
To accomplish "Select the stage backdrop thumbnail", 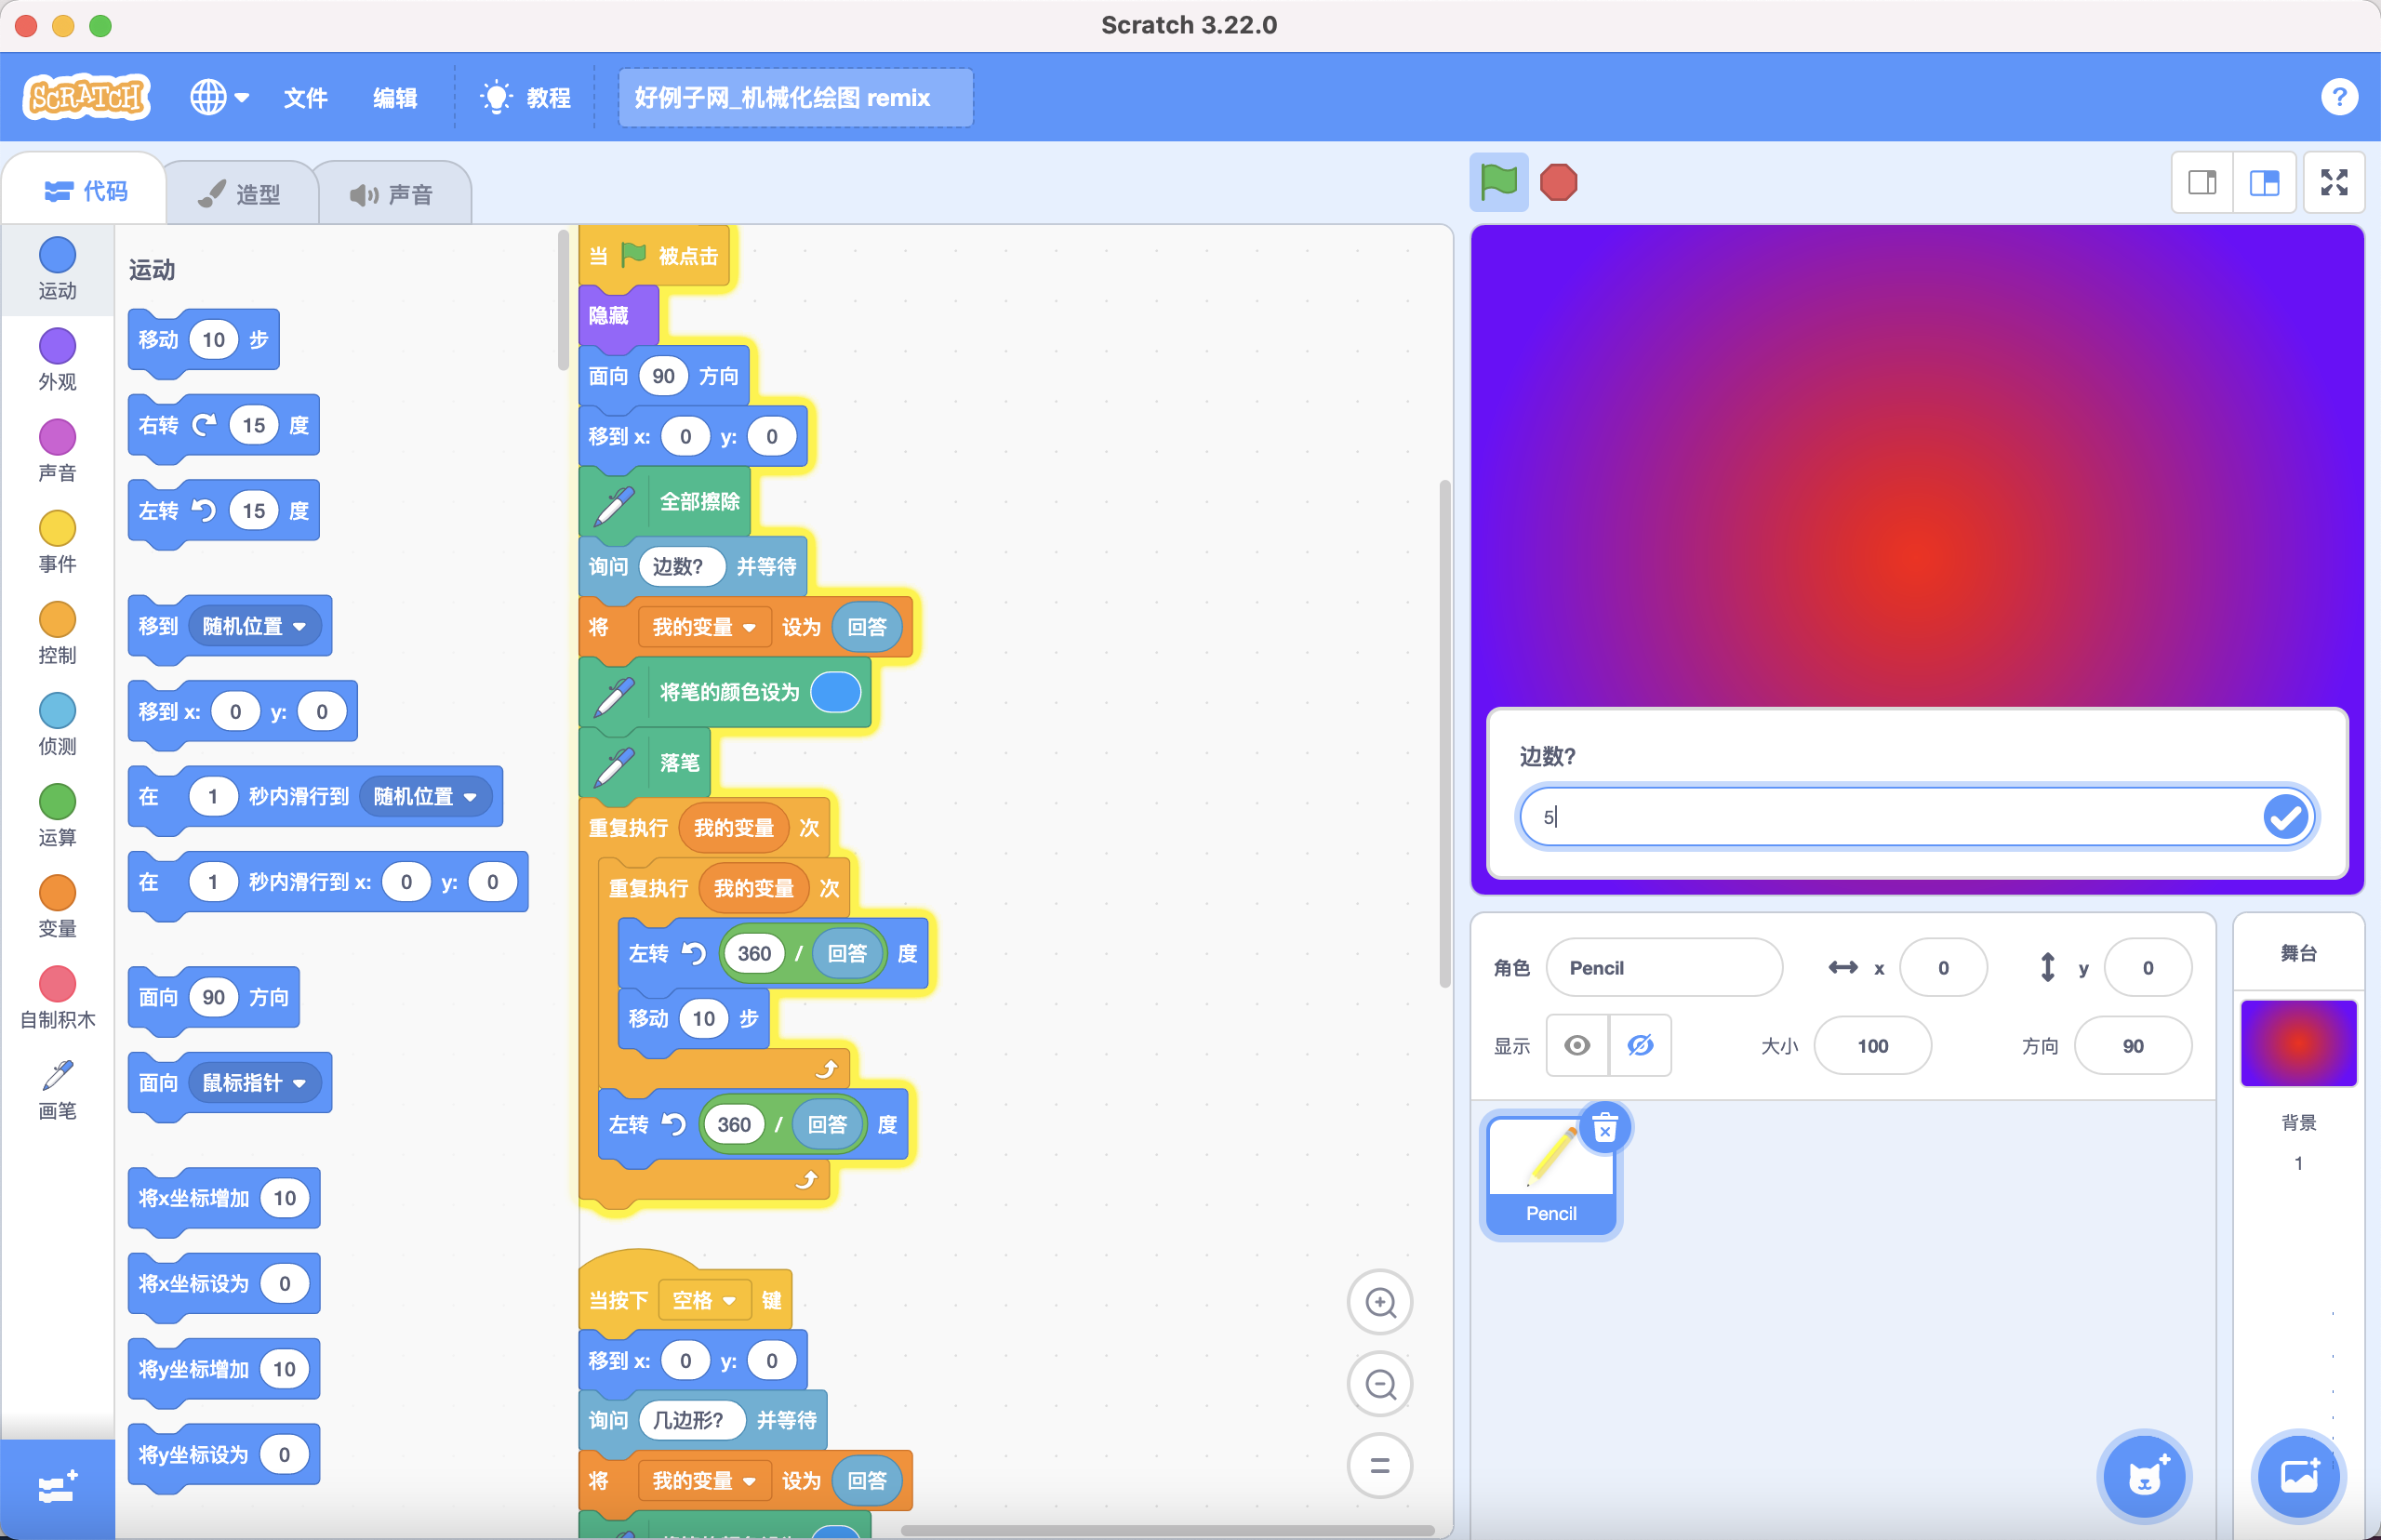I will pyautogui.click(x=2298, y=1043).
